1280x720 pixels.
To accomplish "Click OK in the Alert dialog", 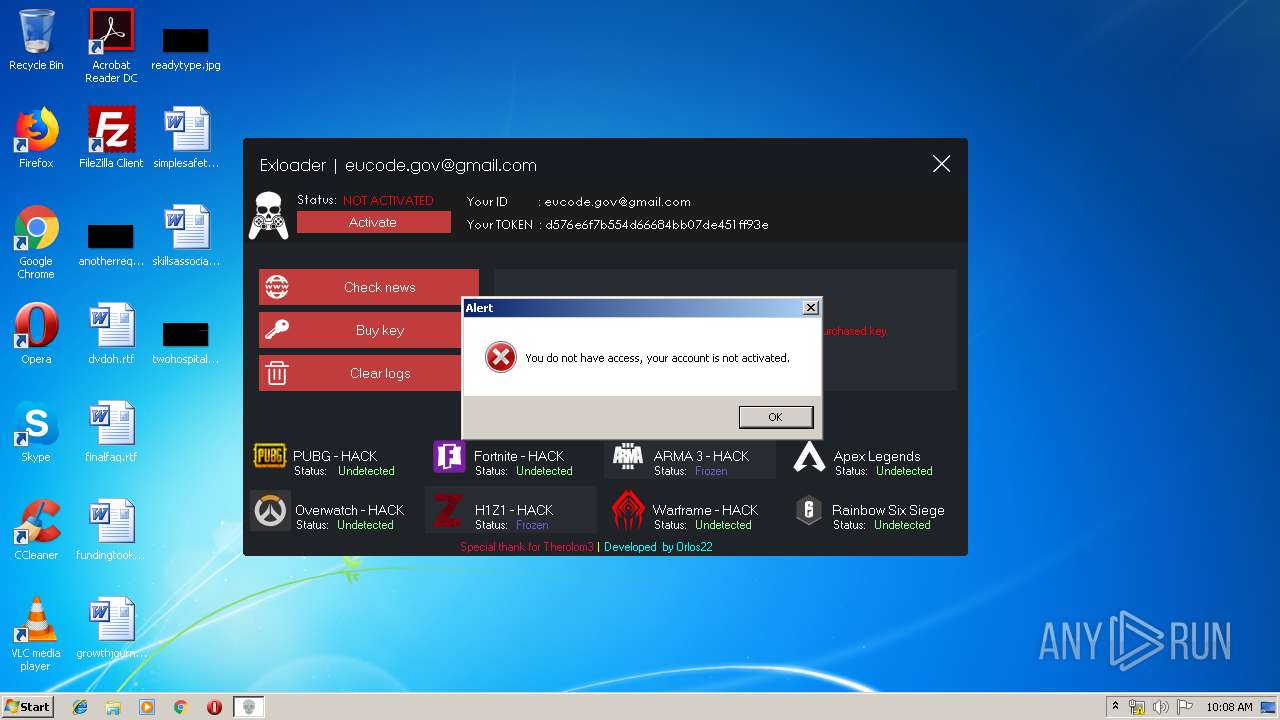I will coord(775,417).
